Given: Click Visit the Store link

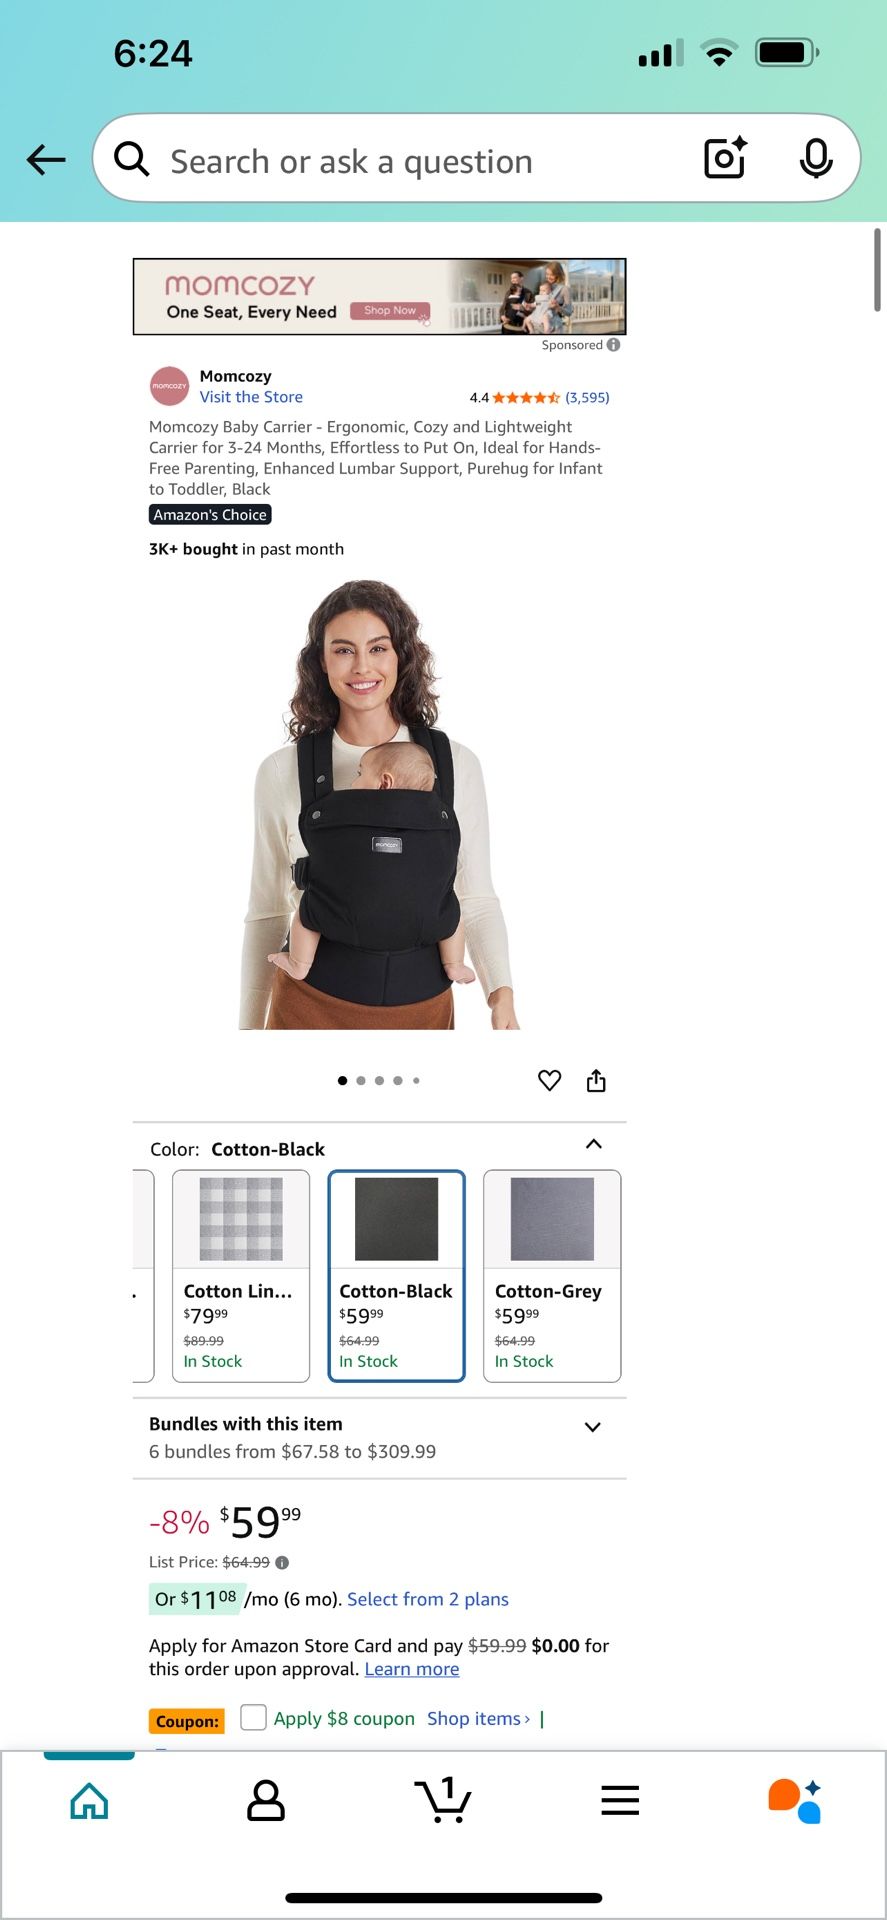Looking at the screenshot, I should point(251,397).
